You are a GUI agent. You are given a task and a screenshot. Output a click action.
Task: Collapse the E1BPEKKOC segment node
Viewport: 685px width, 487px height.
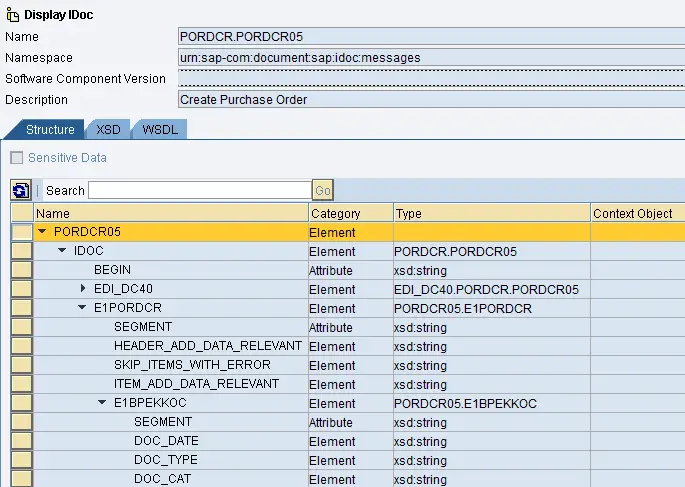(x=102, y=402)
